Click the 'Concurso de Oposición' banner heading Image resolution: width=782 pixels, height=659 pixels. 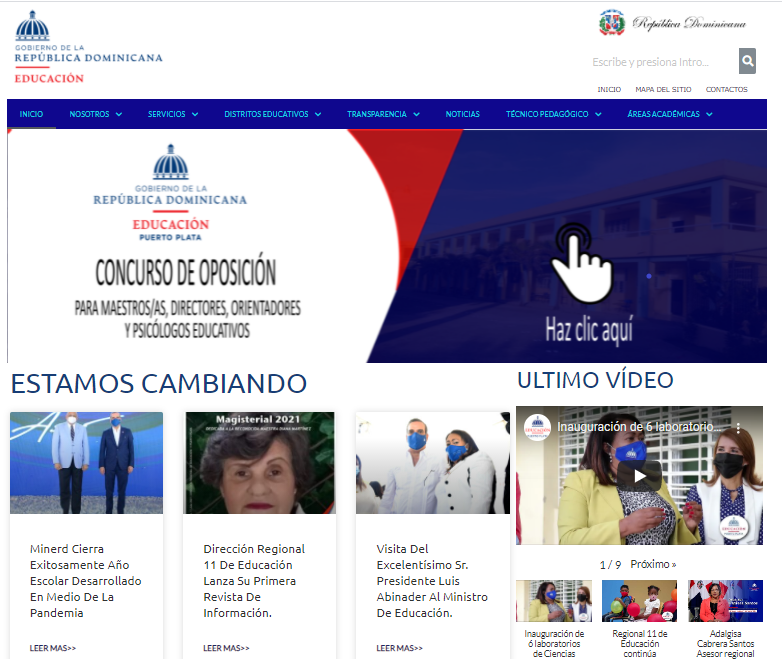[x=186, y=272]
